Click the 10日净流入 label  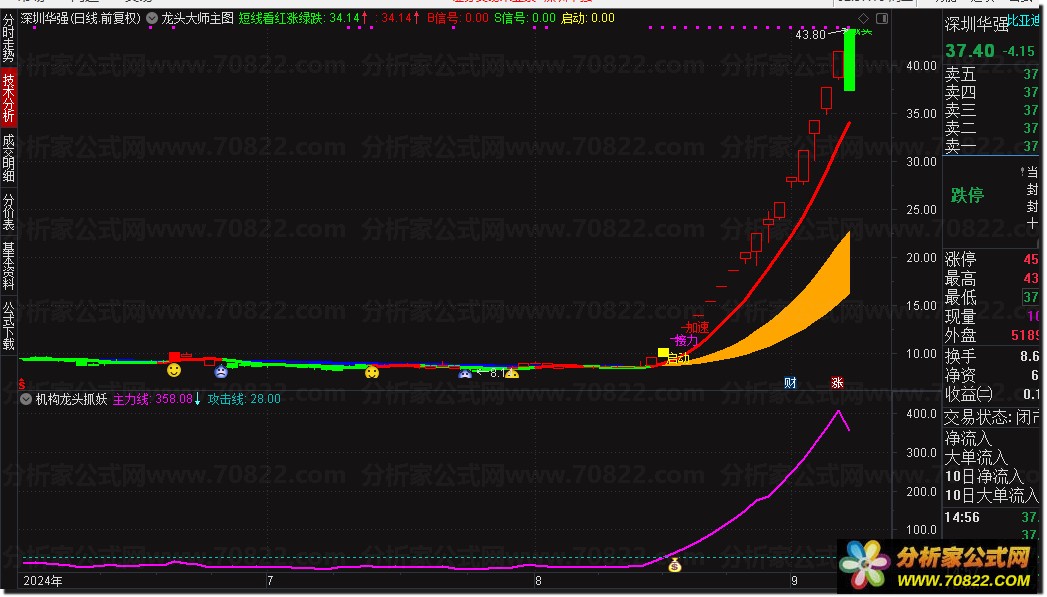click(984, 476)
